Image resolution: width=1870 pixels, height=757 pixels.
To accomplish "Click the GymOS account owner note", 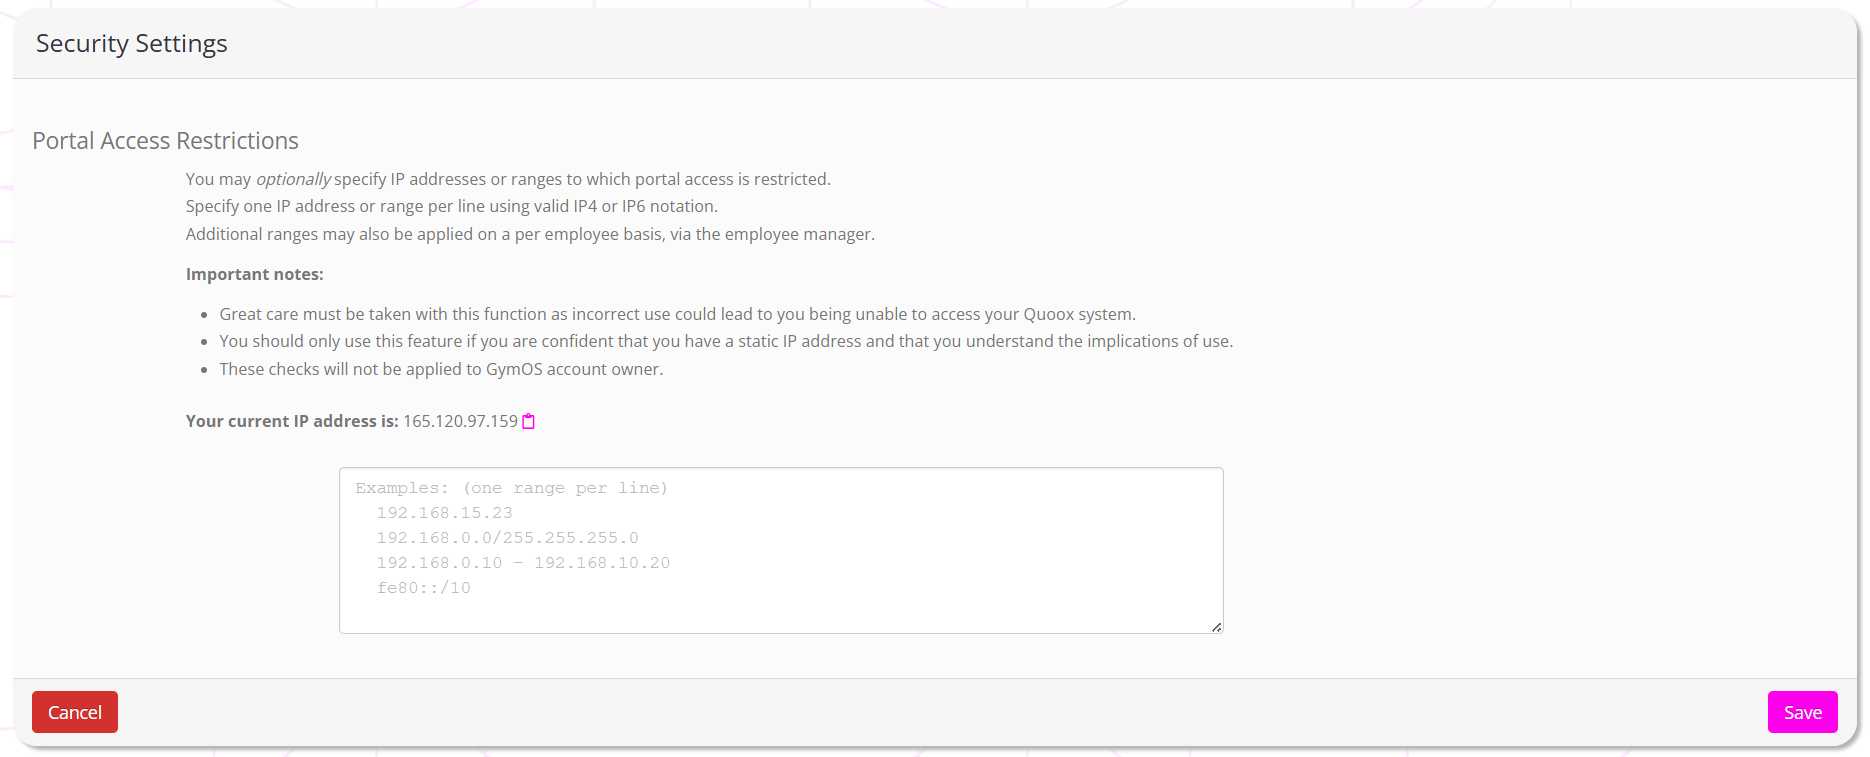I will (441, 369).
